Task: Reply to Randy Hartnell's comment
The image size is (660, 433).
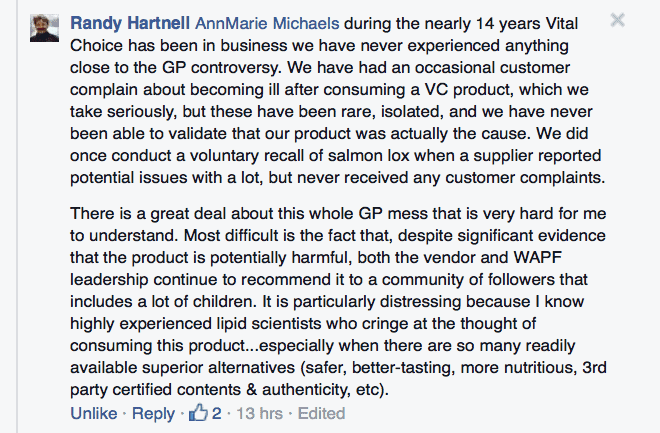Action: click(153, 413)
